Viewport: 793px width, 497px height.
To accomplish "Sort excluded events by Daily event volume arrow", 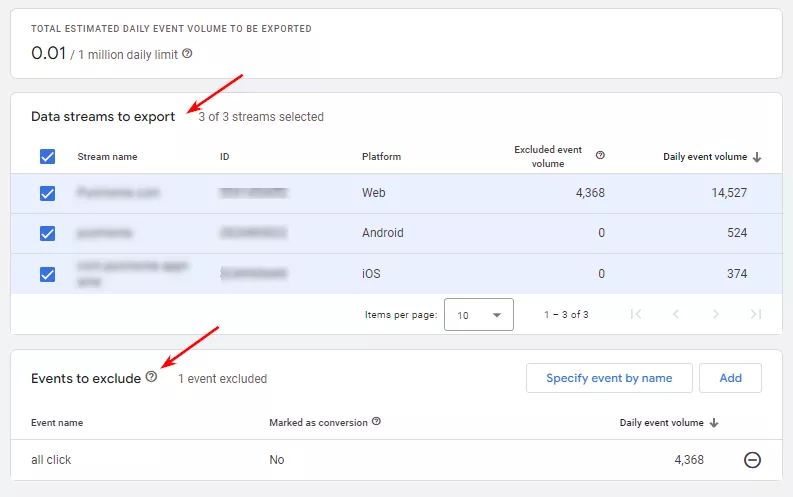I will coord(714,423).
